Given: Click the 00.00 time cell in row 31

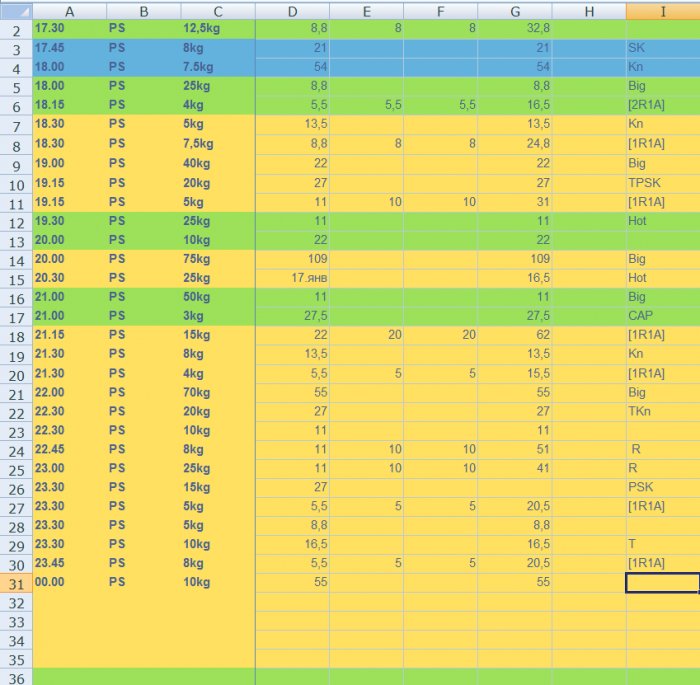Looking at the screenshot, I should (70, 582).
